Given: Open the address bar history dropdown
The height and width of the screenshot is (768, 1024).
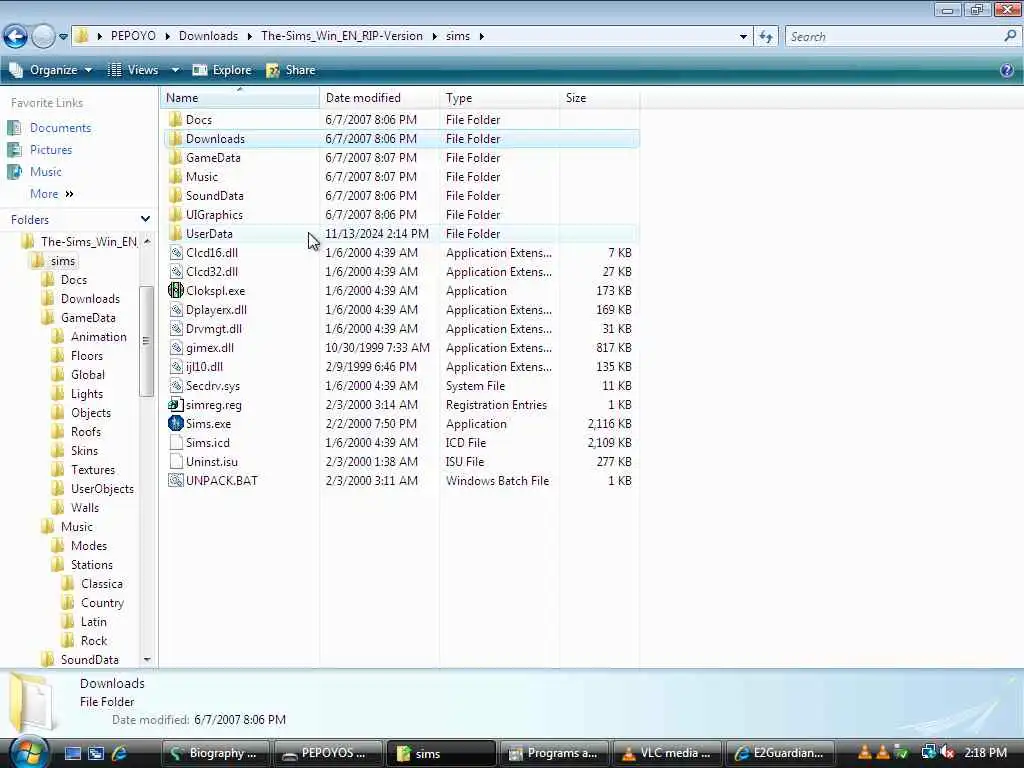Looking at the screenshot, I should (x=743, y=37).
